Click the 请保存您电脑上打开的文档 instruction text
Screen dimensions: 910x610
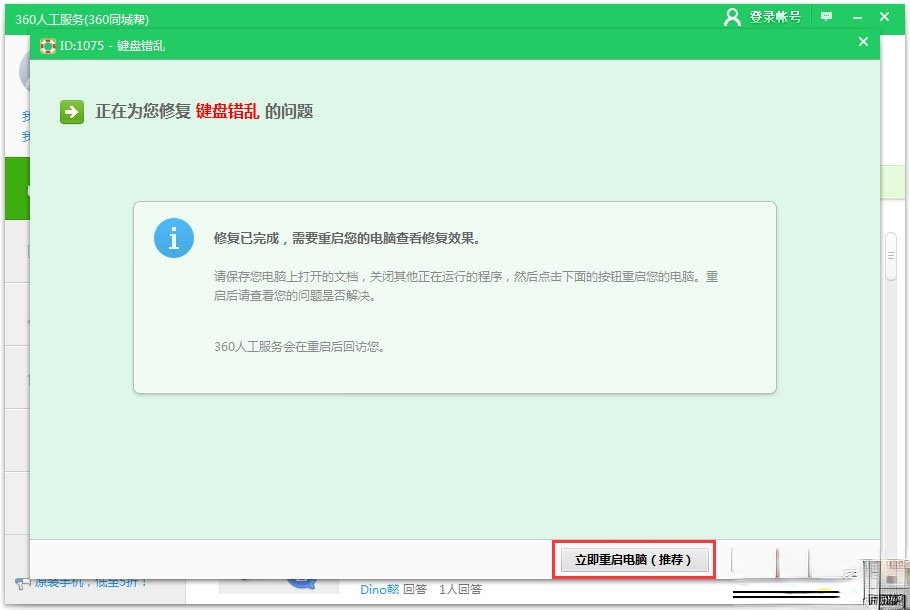[466, 286]
